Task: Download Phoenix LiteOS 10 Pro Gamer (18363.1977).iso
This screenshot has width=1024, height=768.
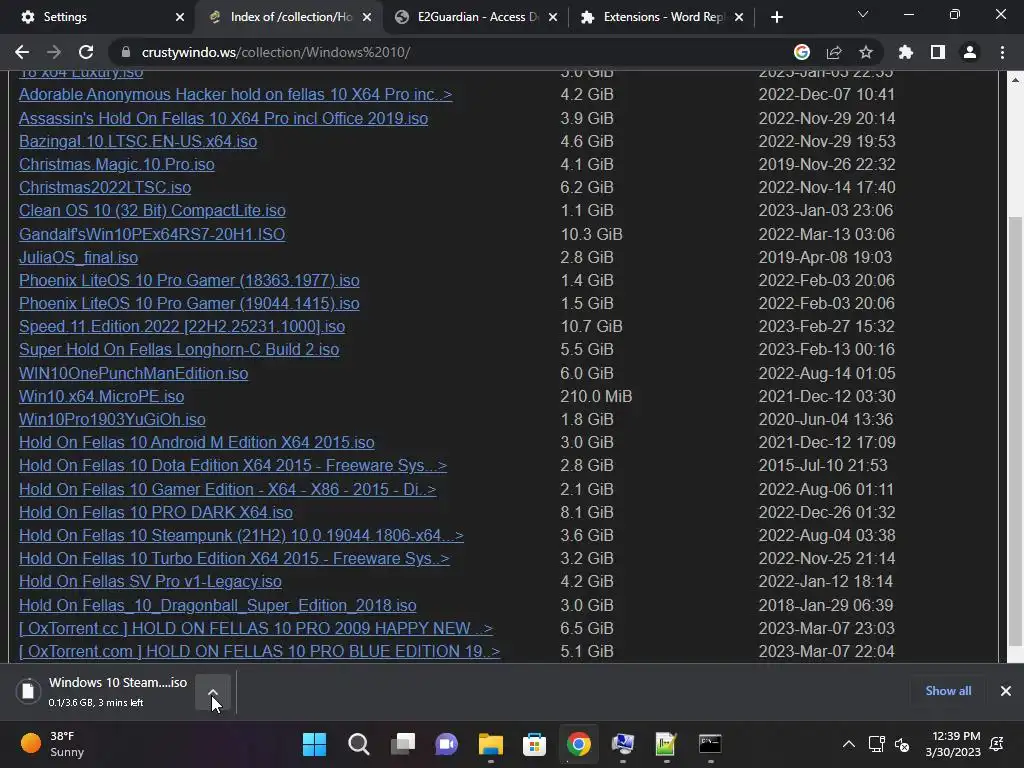Action: [x=189, y=280]
